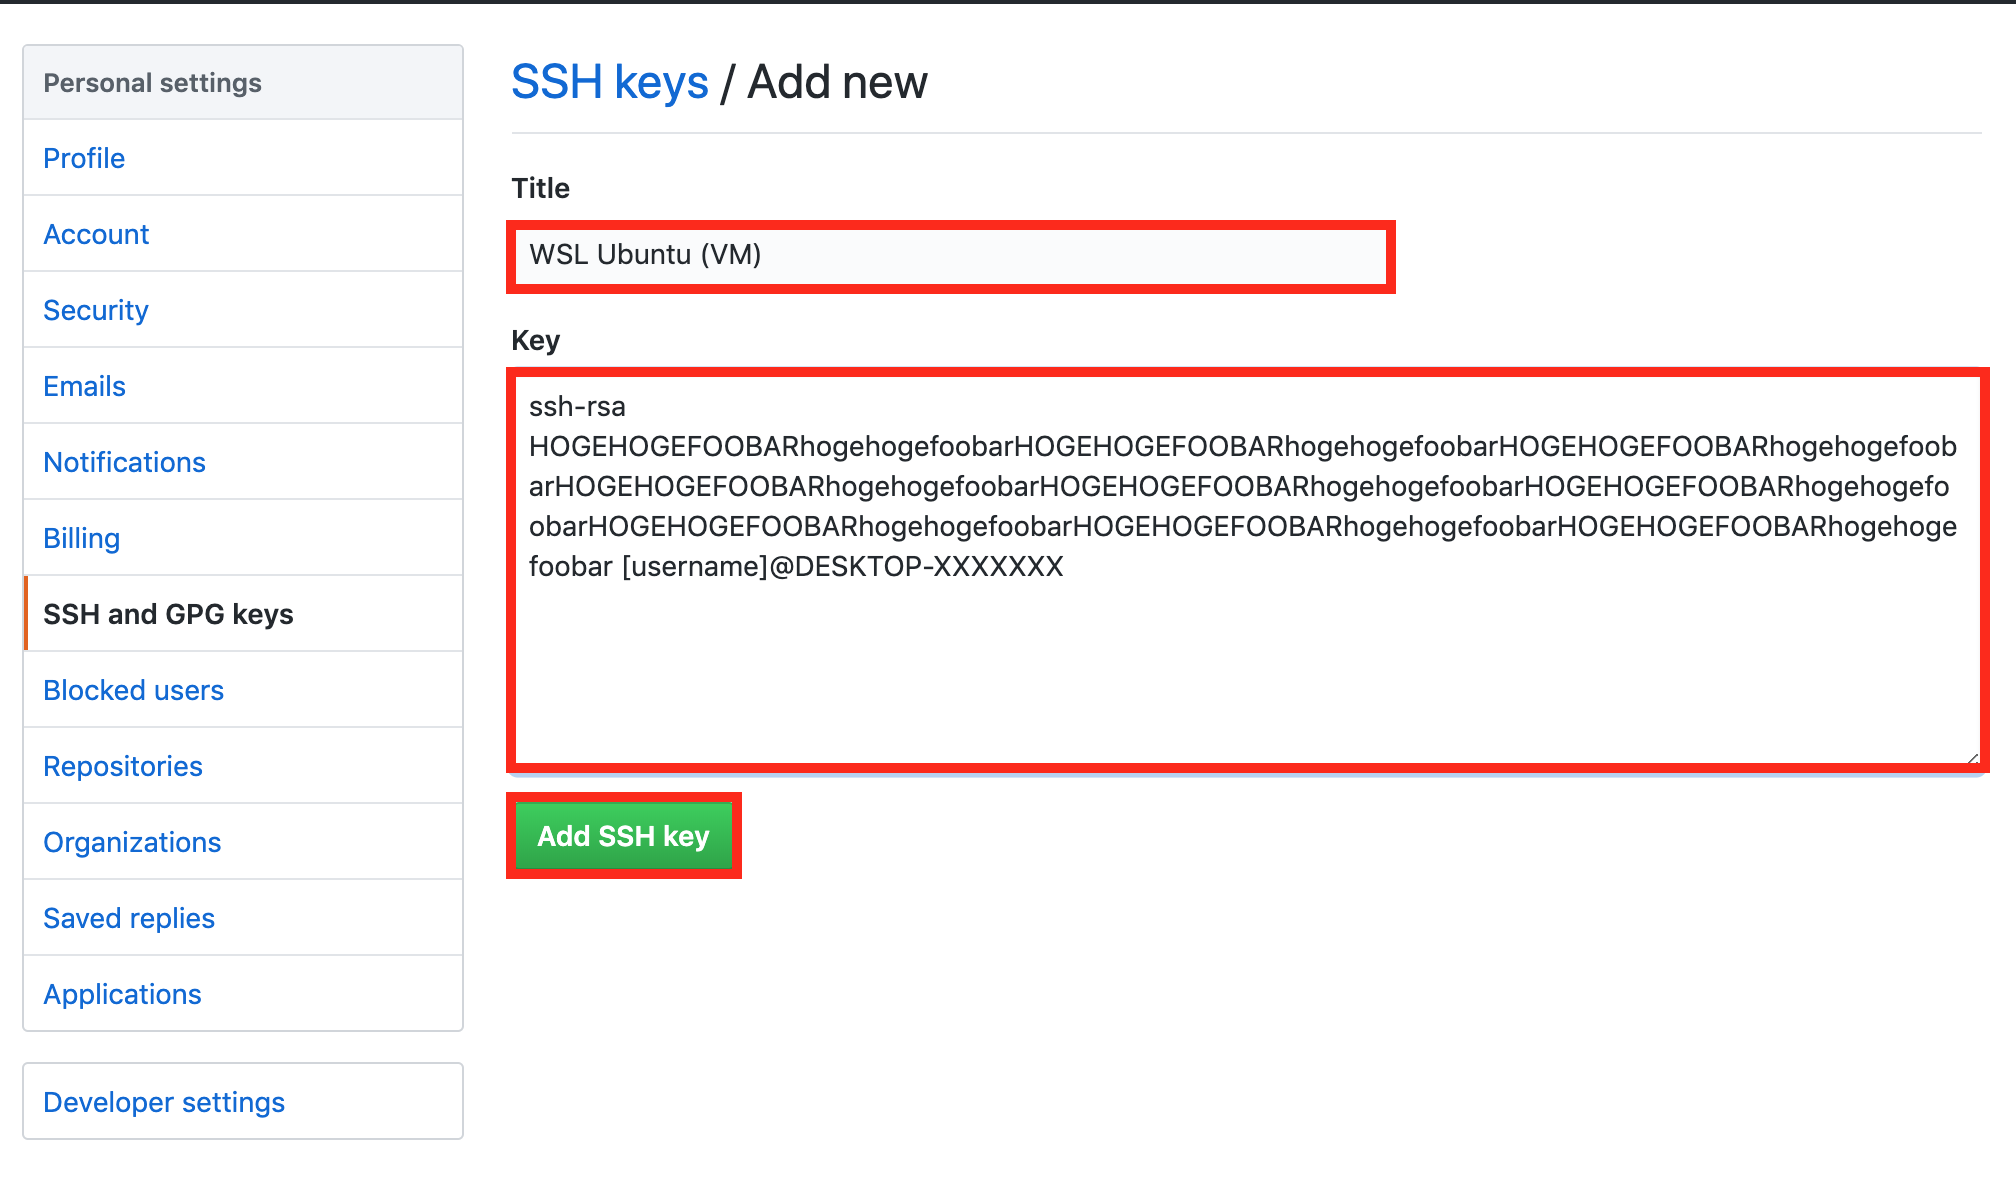View the Billing page
This screenshot has width=2016, height=1188.
[x=81, y=538]
